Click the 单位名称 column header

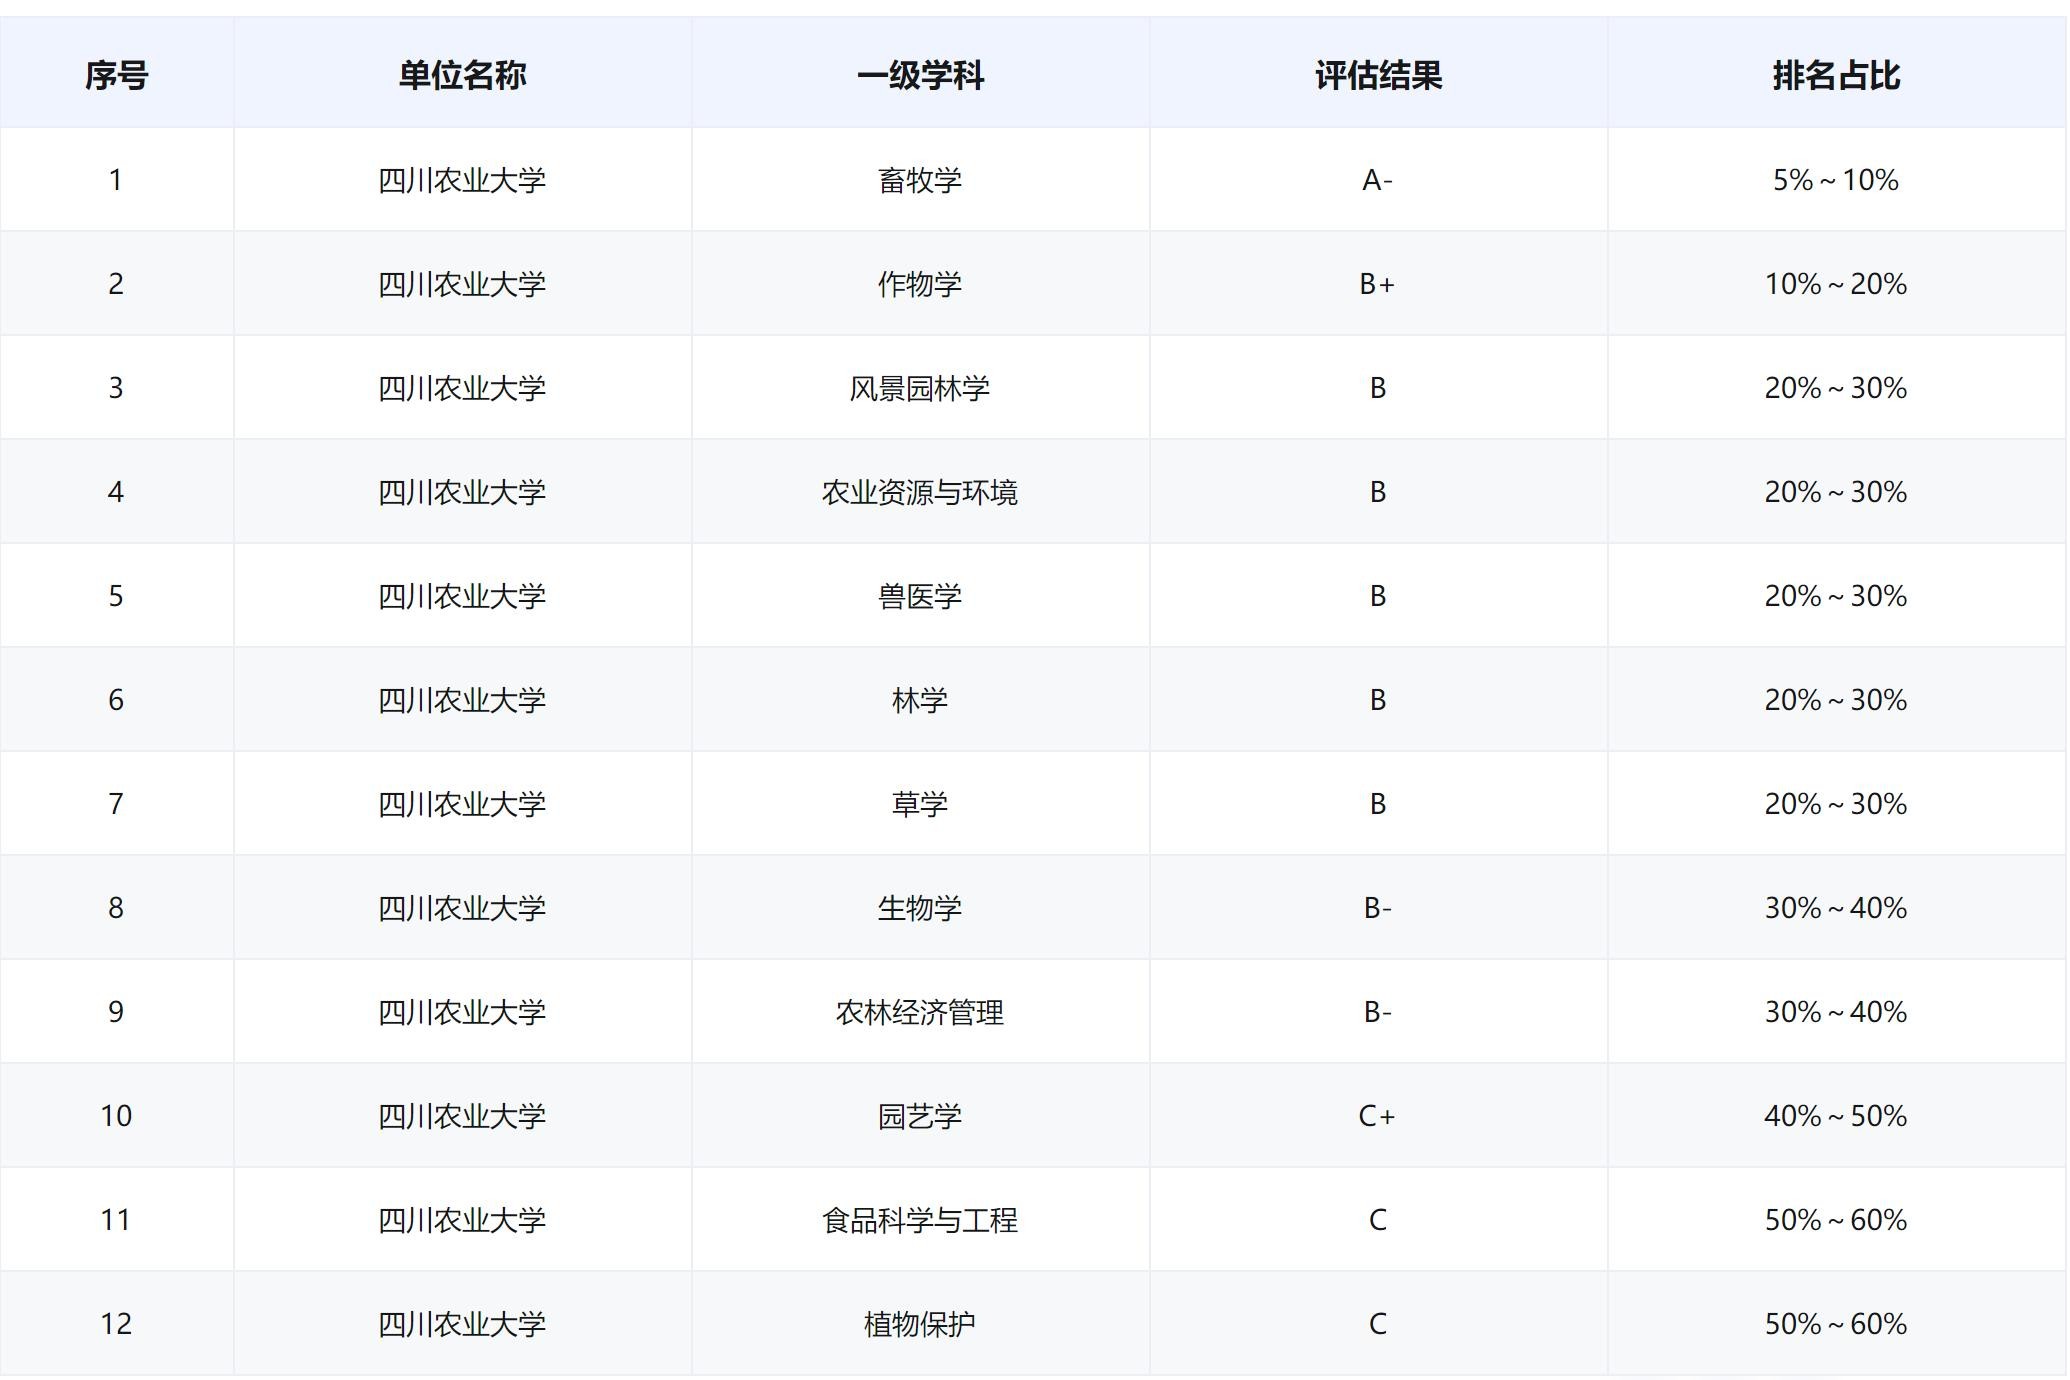462,75
